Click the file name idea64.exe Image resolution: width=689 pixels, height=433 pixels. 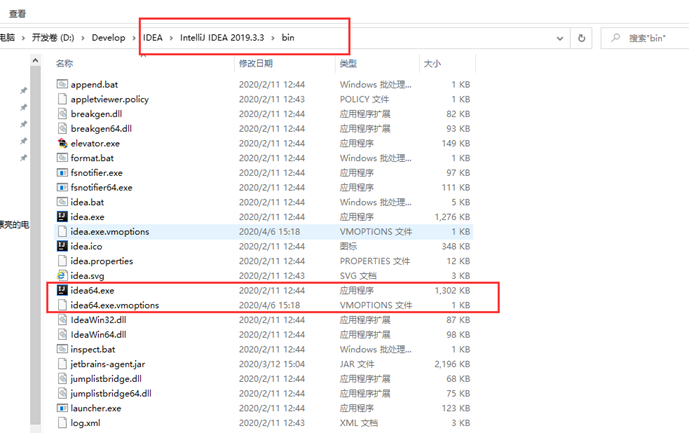(x=92, y=290)
